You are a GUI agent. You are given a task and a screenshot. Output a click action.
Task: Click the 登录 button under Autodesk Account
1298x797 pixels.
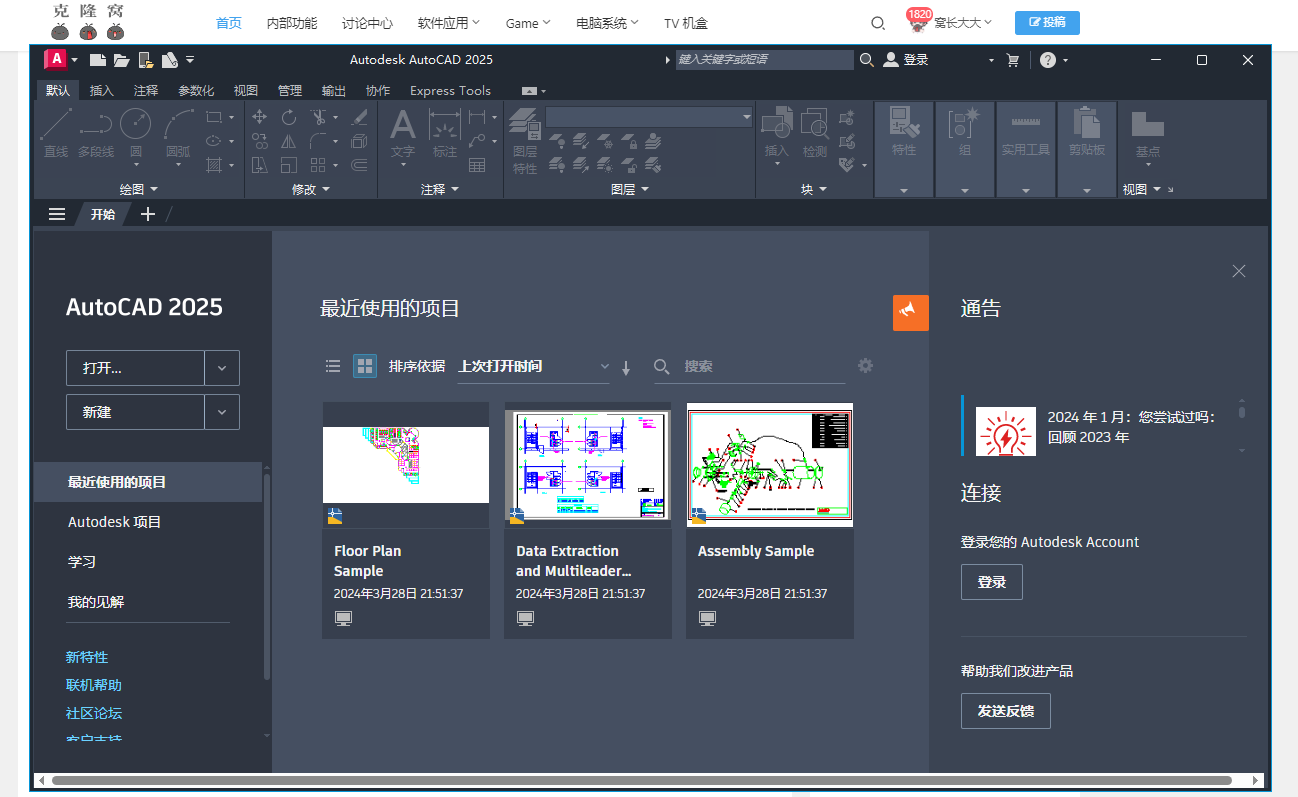tap(992, 582)
